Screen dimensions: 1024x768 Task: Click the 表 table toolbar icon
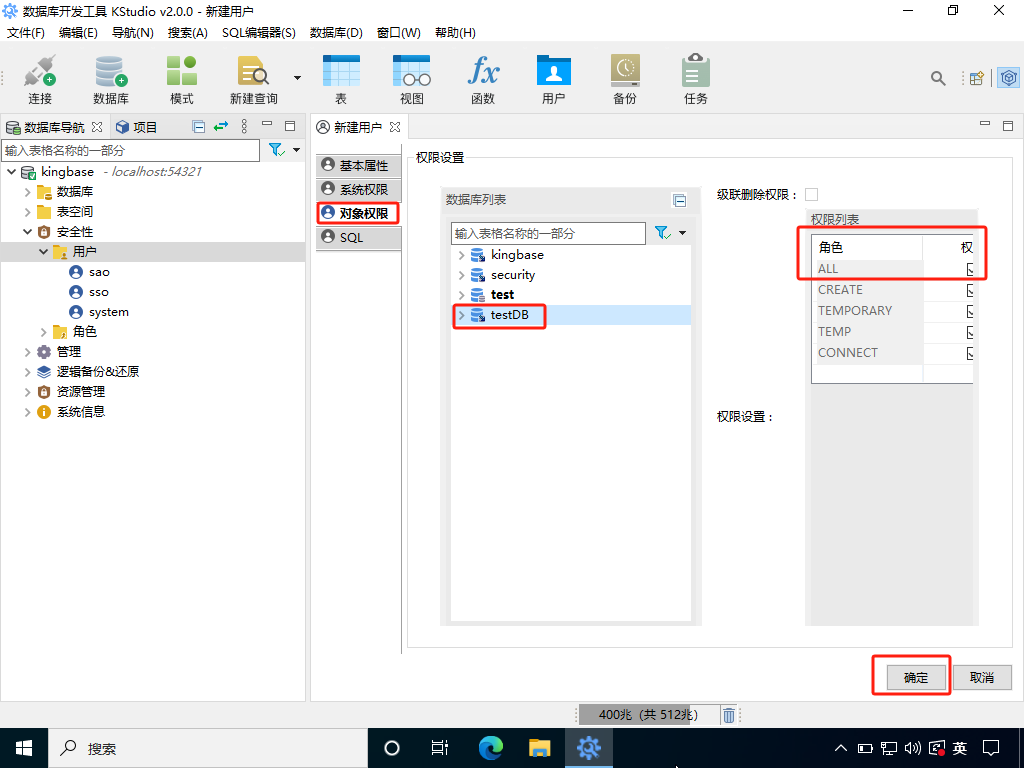(341, 71)
